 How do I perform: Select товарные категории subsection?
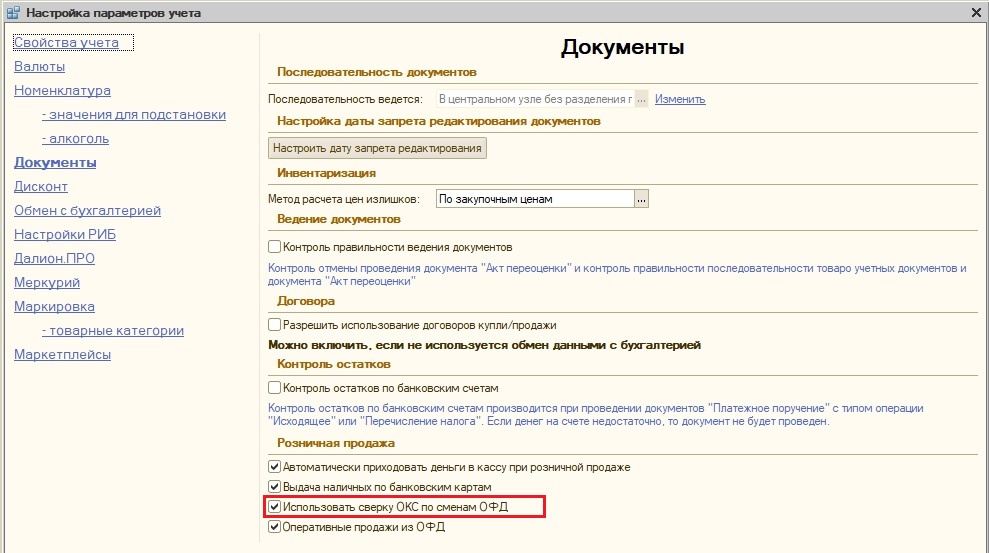point(113,330)
